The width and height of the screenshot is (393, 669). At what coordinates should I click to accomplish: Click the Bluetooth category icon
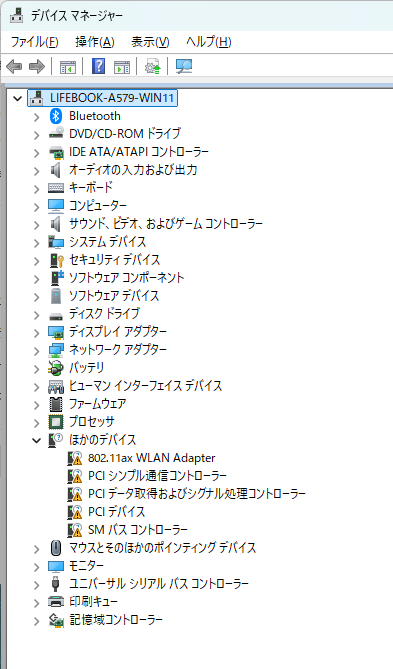[x=55, y=116]
